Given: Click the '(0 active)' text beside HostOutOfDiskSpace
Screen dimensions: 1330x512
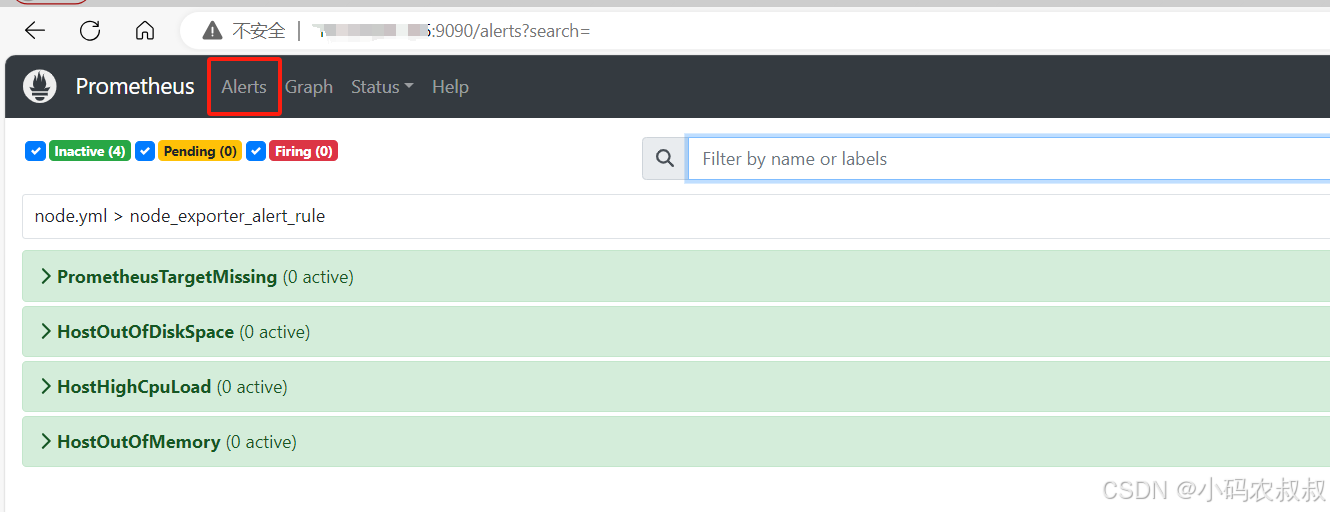Looking at the screenshot, I should click(x=274, y=332).
